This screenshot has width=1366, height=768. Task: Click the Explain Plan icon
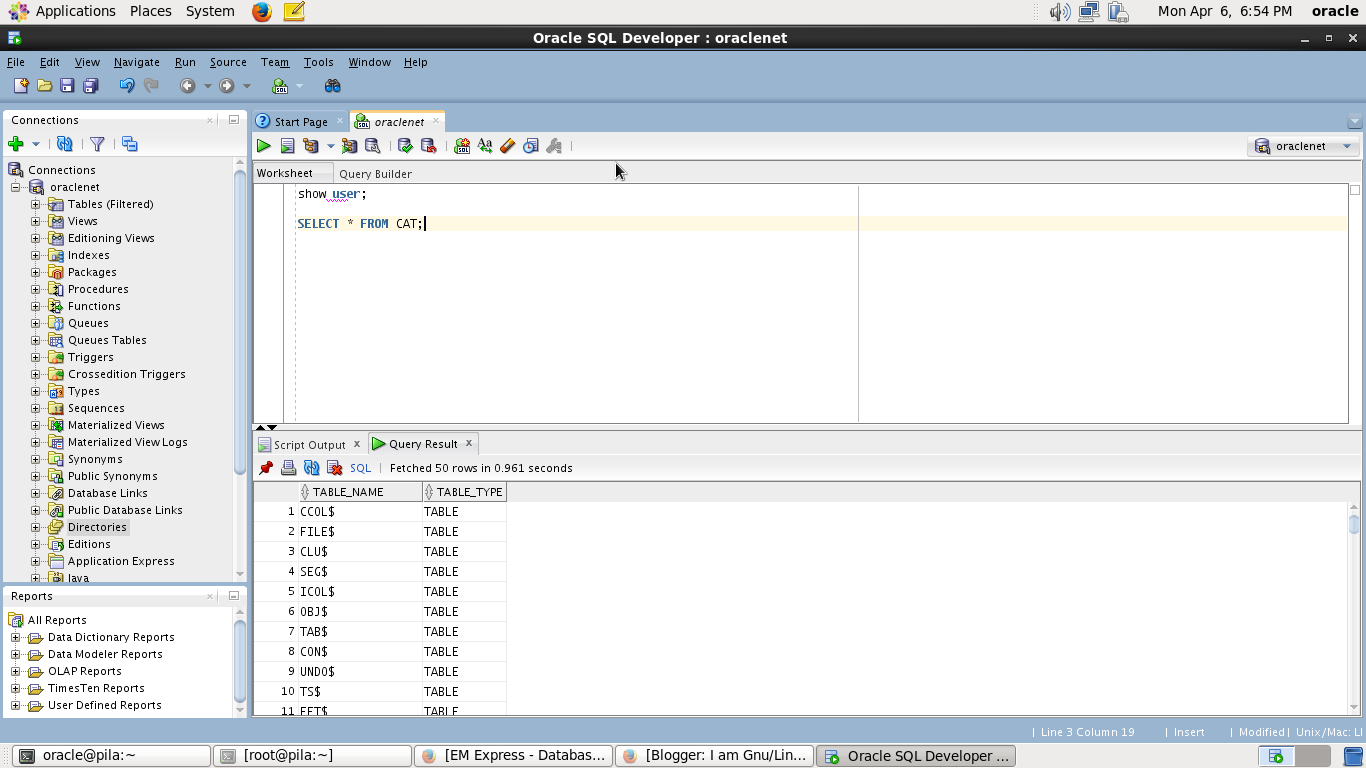[x=310, y=146]
